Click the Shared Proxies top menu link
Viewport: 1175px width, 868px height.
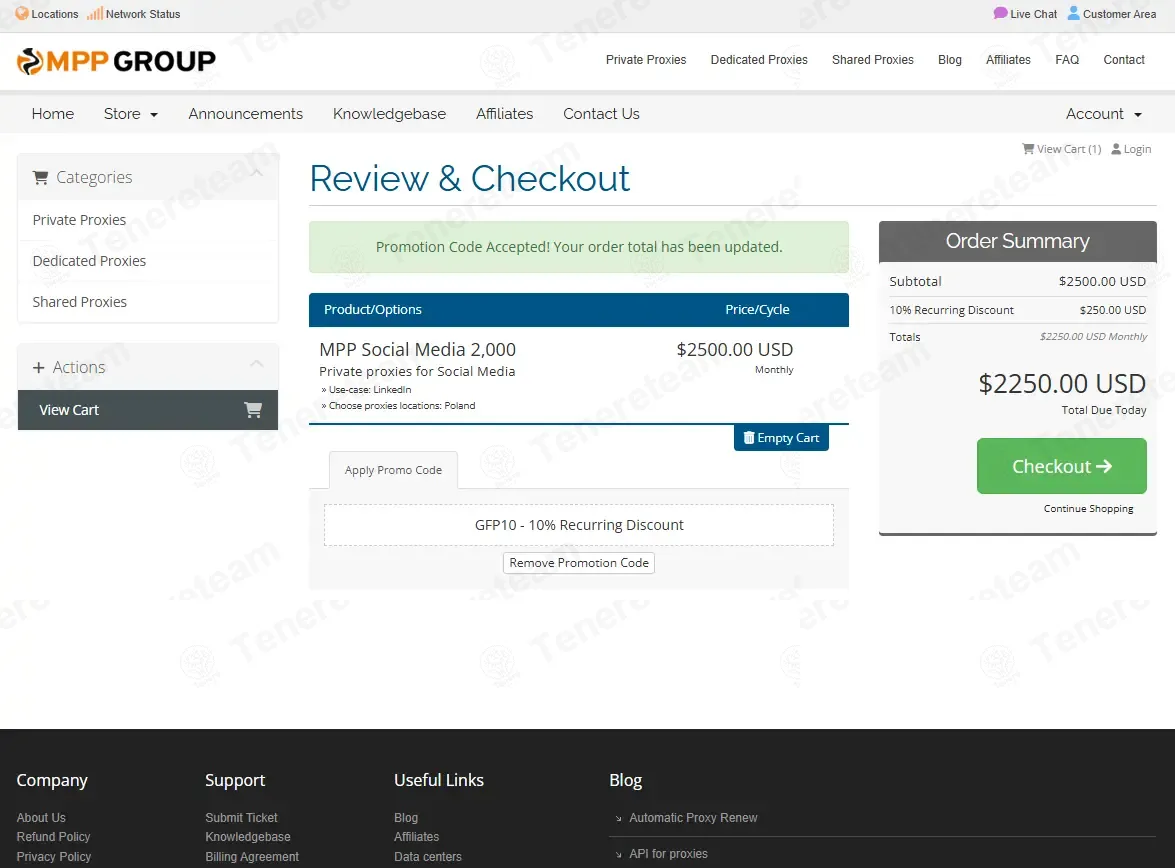(873, 60)
